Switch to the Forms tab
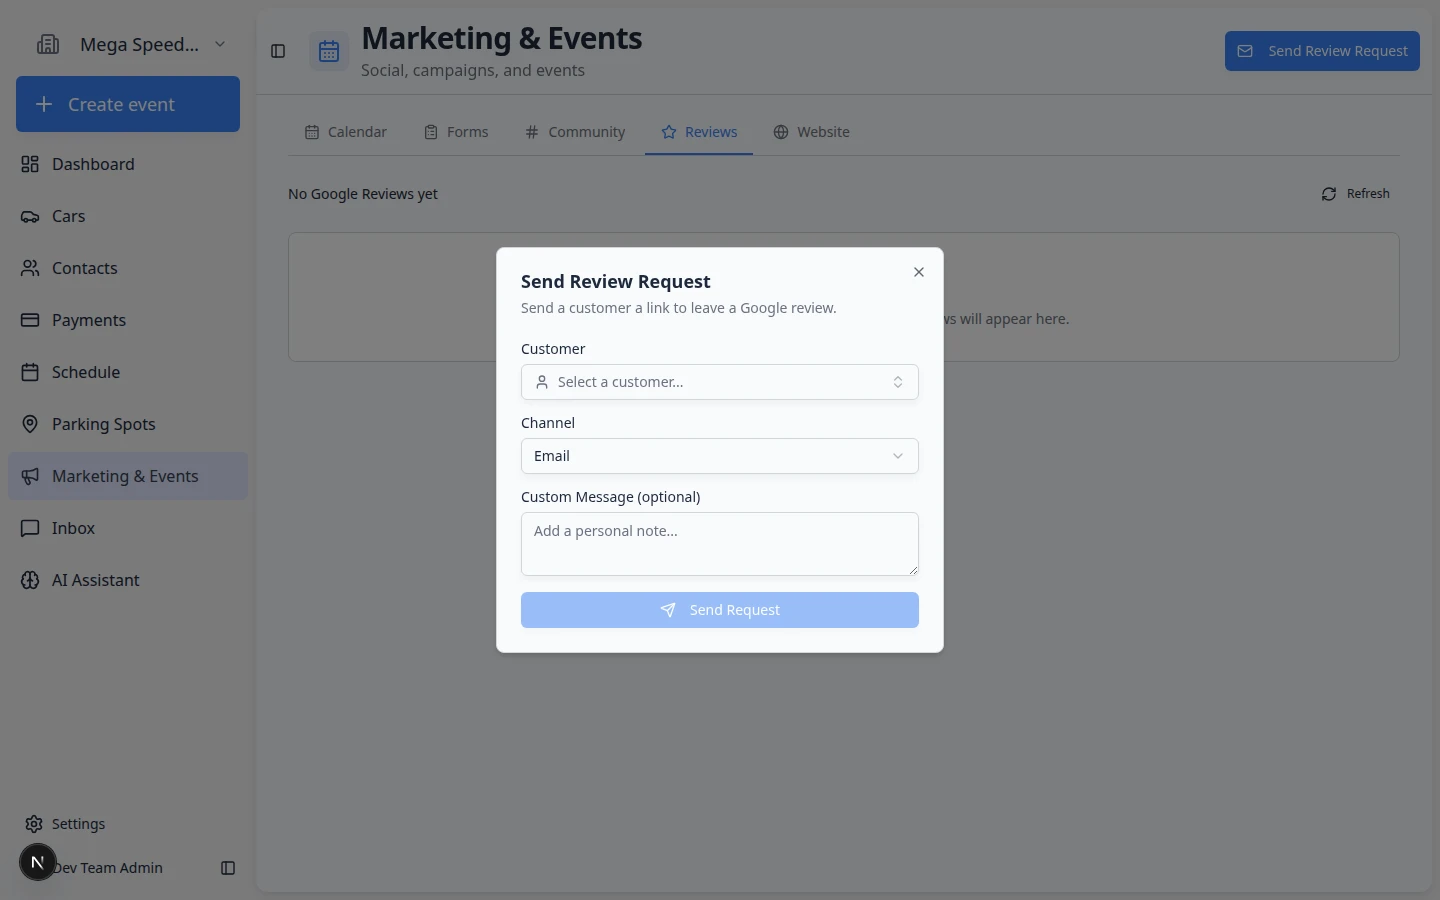 (456, 132)
